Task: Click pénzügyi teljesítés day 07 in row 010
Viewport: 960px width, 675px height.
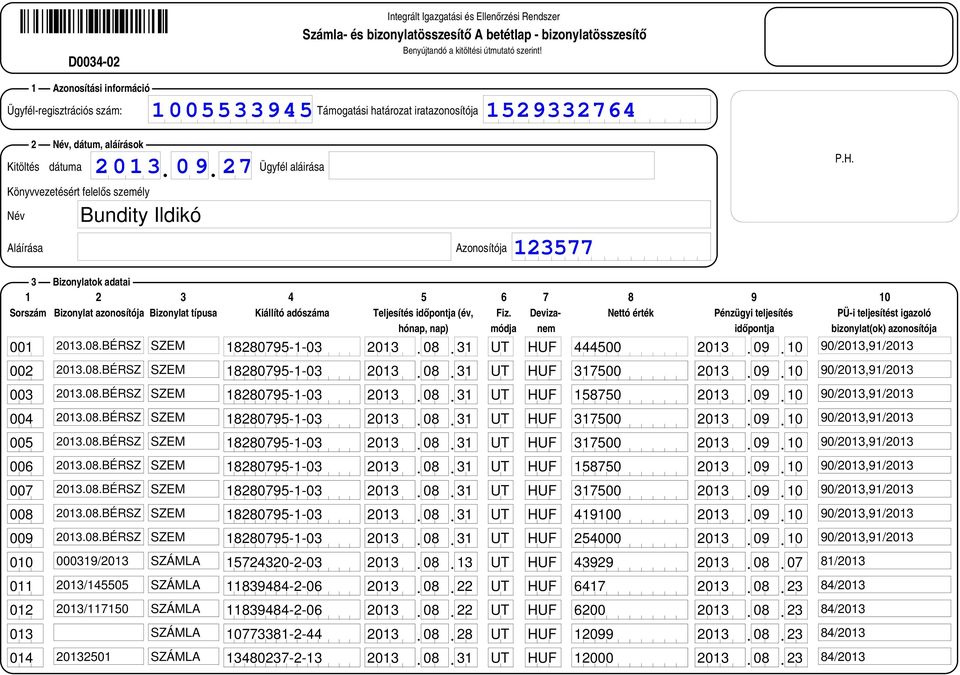Action: pyautogui.click(x=795, y=562)
